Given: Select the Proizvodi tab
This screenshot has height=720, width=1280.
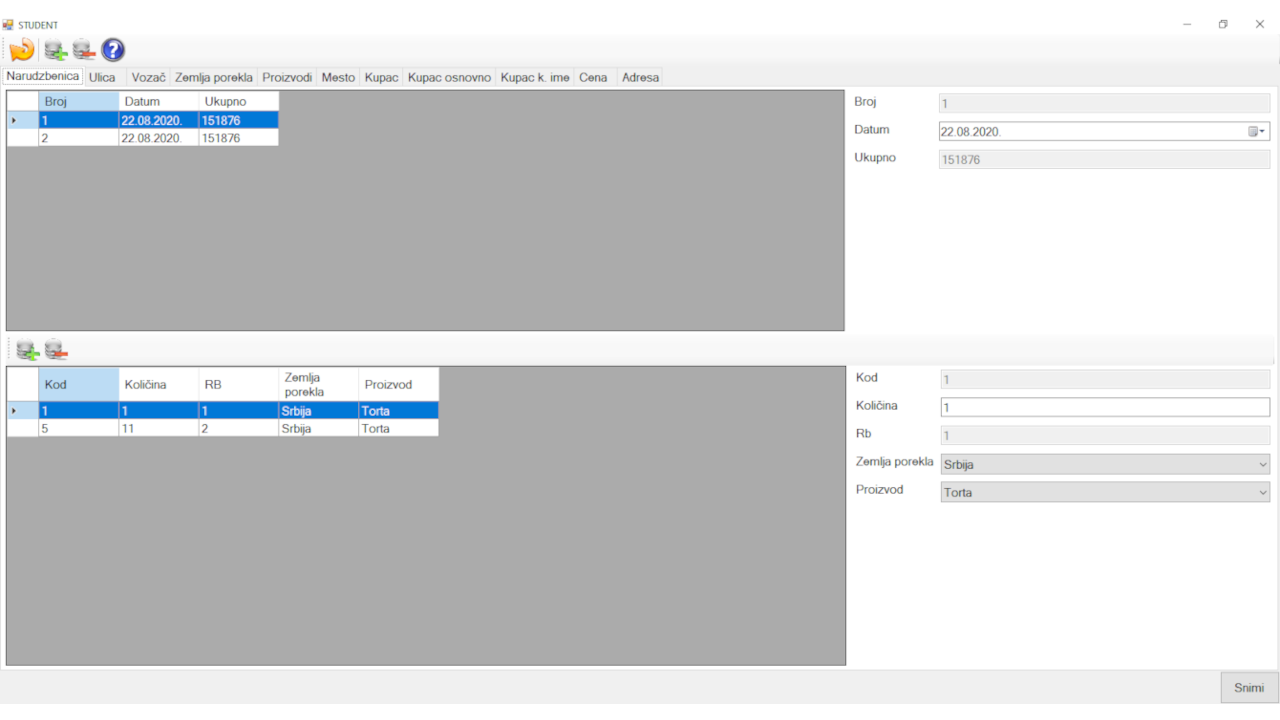Looking at the screenshot, I should [288, 77].
